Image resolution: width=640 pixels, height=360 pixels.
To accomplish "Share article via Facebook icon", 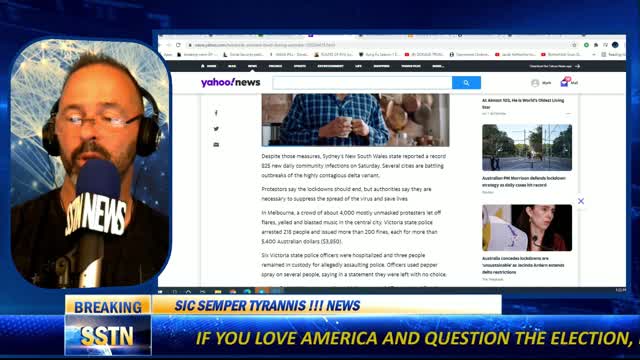I will [216, 113].
